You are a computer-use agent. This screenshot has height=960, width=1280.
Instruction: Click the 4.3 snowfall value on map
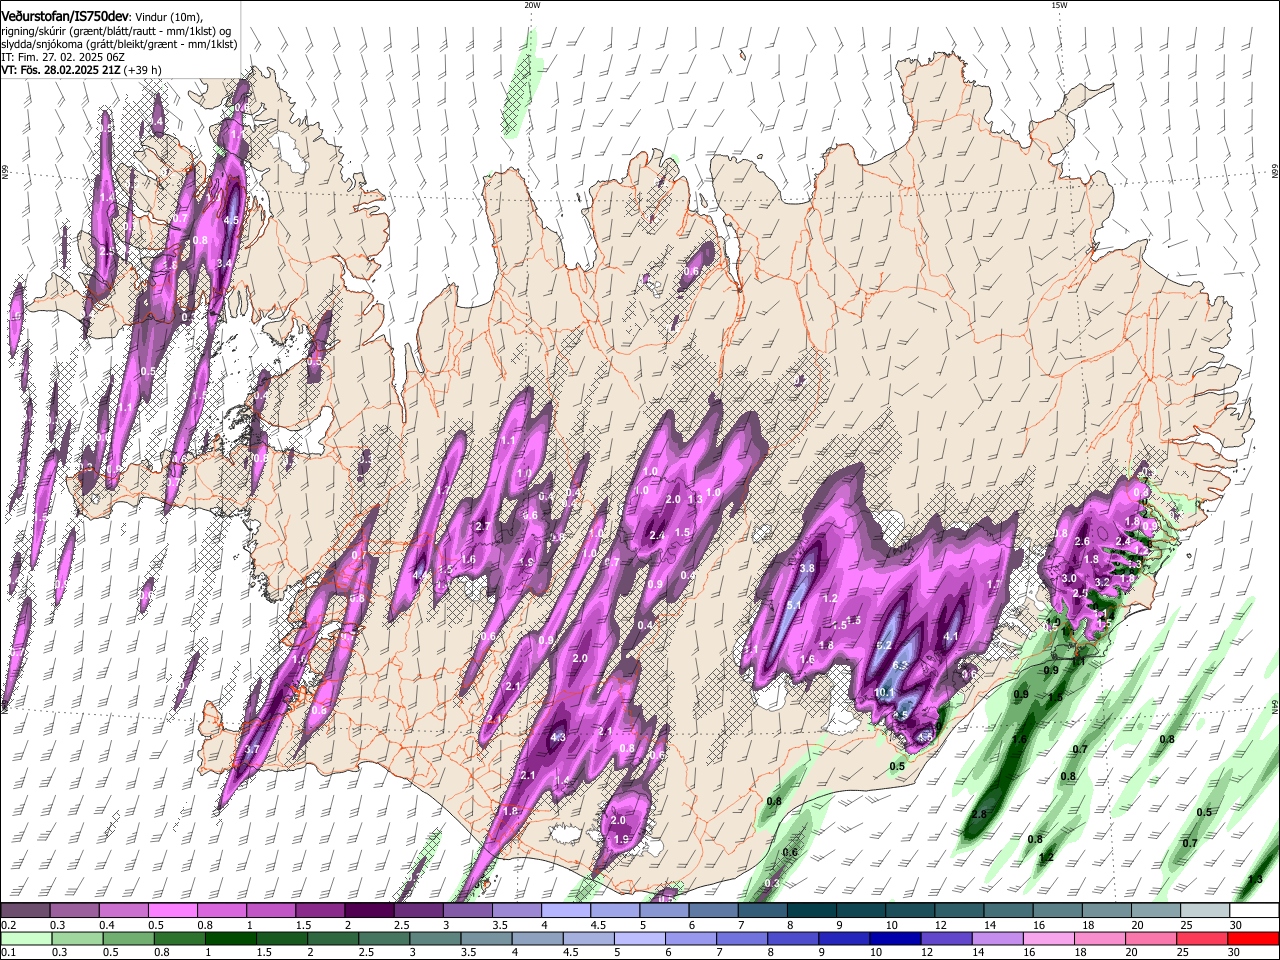558,738
